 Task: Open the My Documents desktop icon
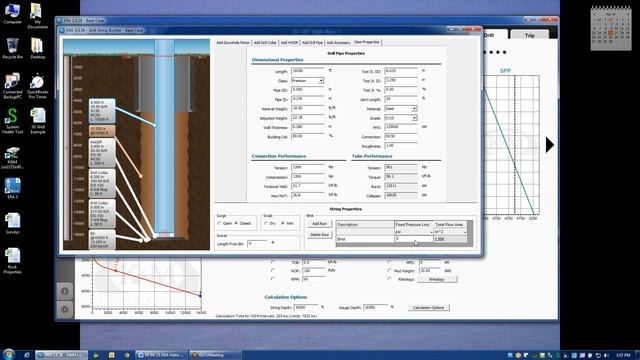[37, 16]
